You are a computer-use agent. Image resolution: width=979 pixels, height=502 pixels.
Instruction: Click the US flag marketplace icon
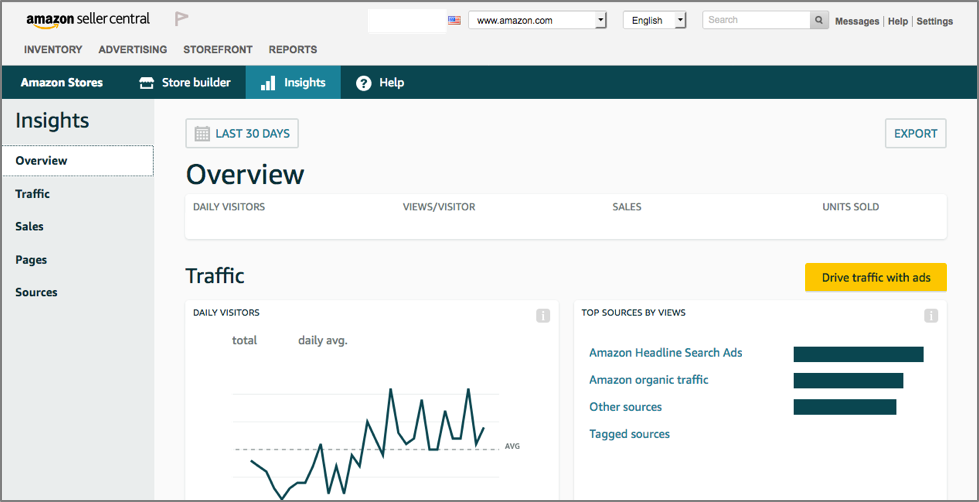click(455, 20)
